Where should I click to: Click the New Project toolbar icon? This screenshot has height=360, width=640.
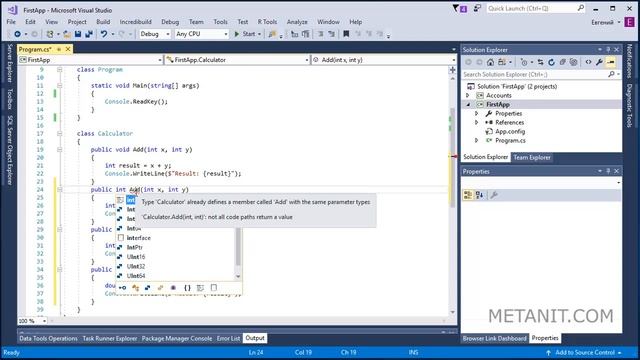50,34
